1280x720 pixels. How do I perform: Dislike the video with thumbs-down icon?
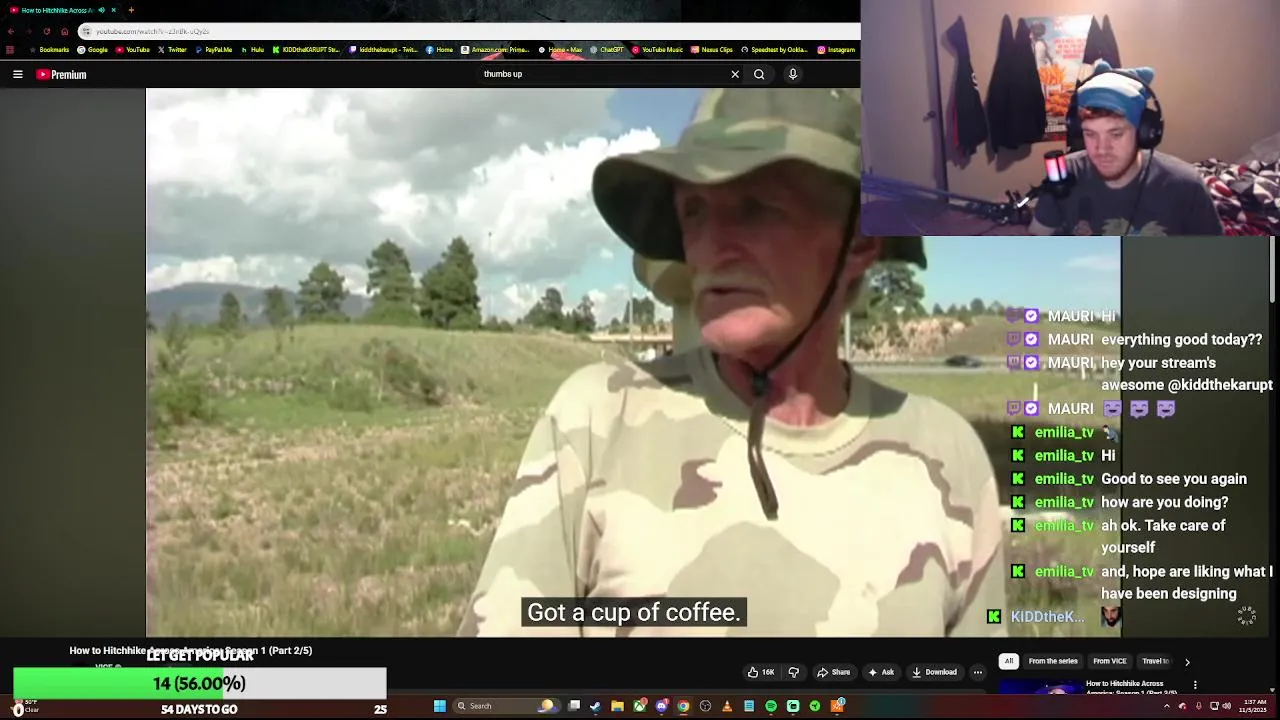click(794, 672)
